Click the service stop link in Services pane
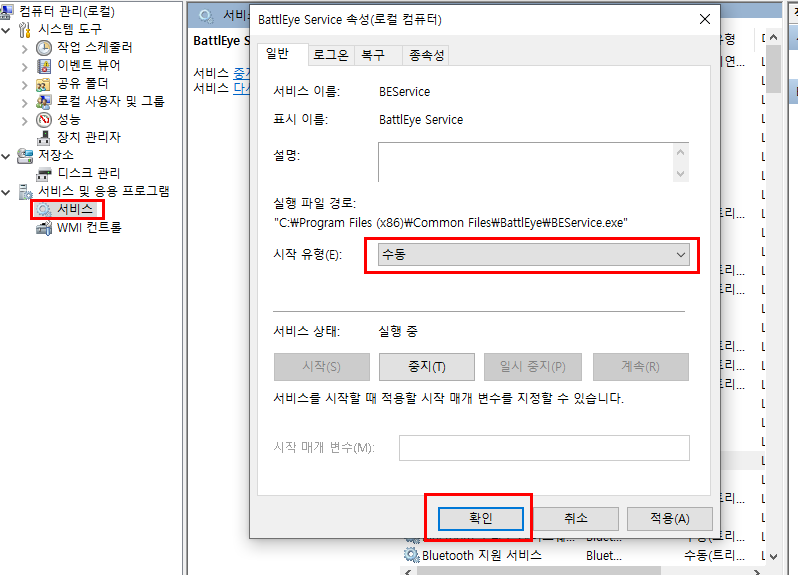 click(241, 73)
